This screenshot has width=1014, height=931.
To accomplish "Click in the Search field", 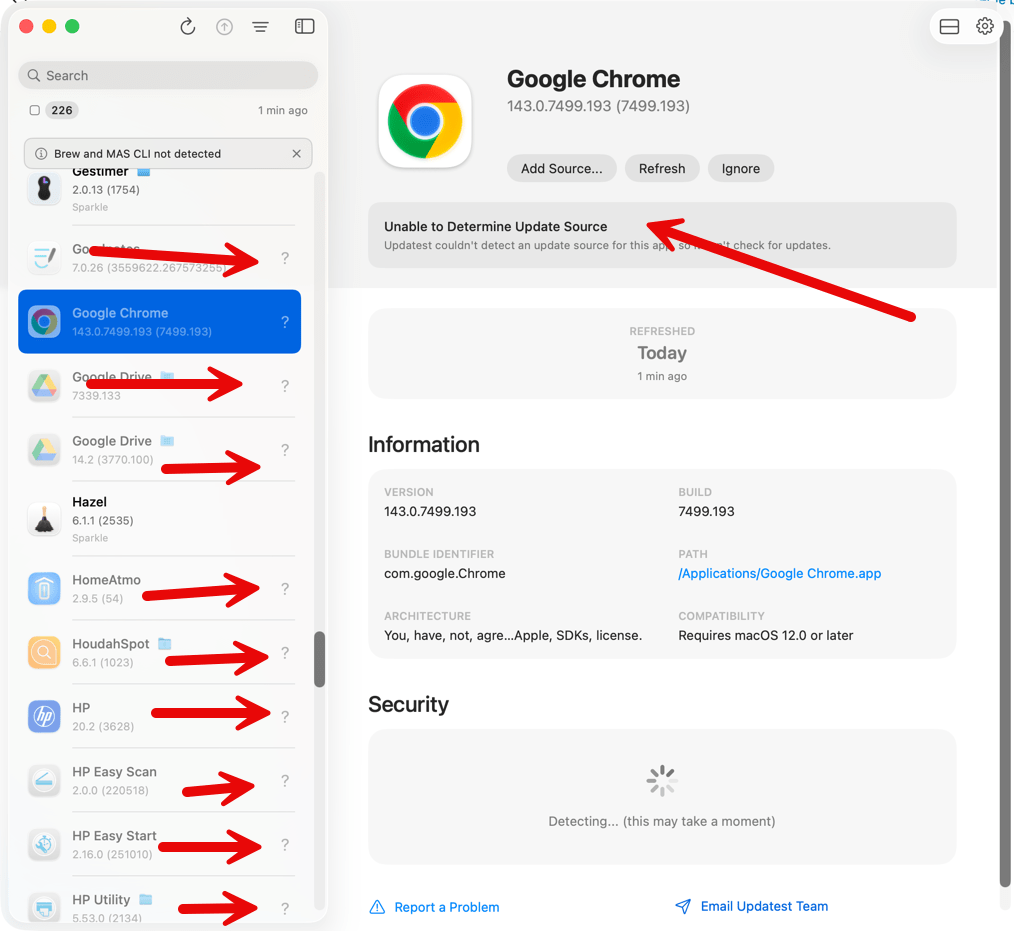I will click(168, 76).
